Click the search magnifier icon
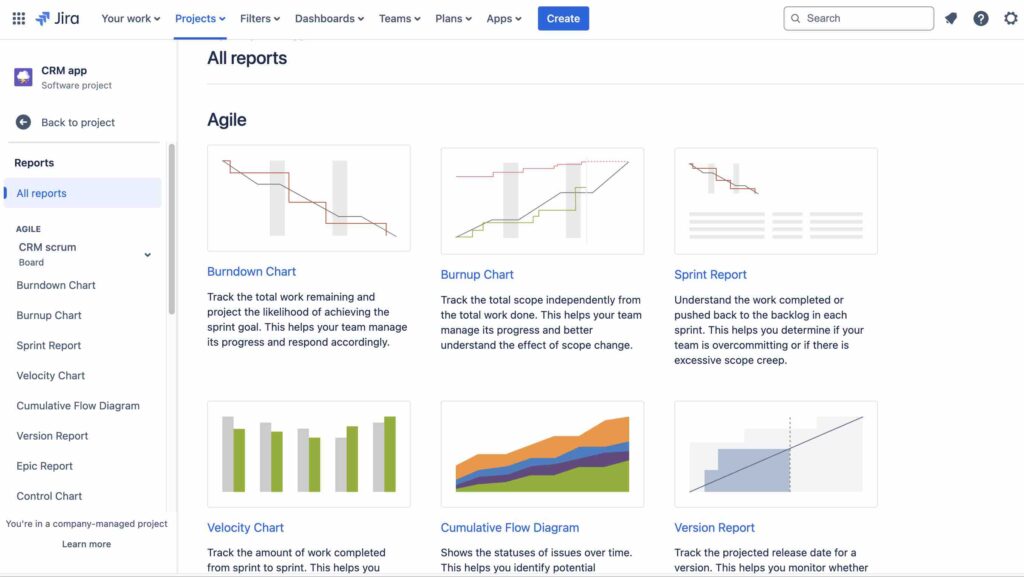1024x577 pixels. [x=795, y=17]
